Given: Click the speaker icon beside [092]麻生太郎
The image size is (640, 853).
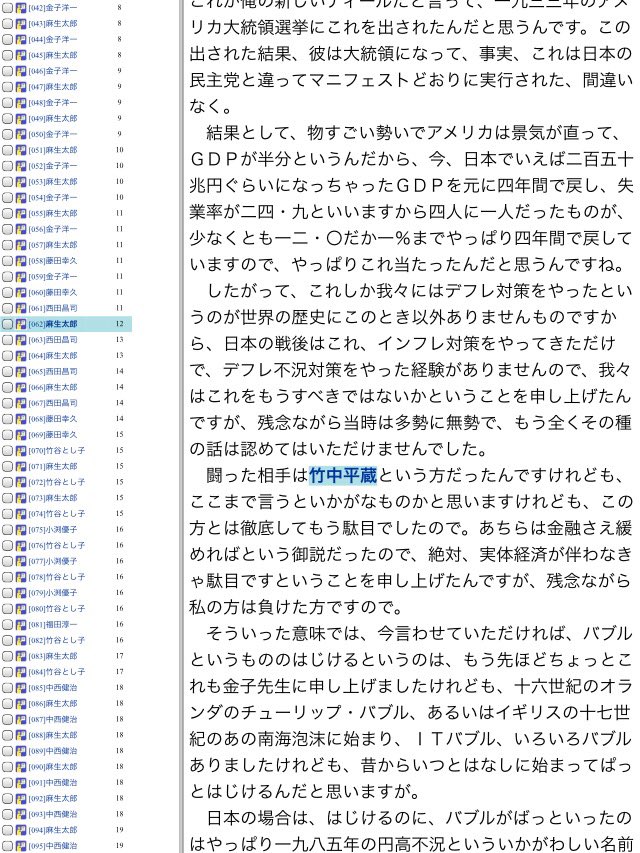Looking at the screenshot, I should pyautogui.click(x=21, y=799).
